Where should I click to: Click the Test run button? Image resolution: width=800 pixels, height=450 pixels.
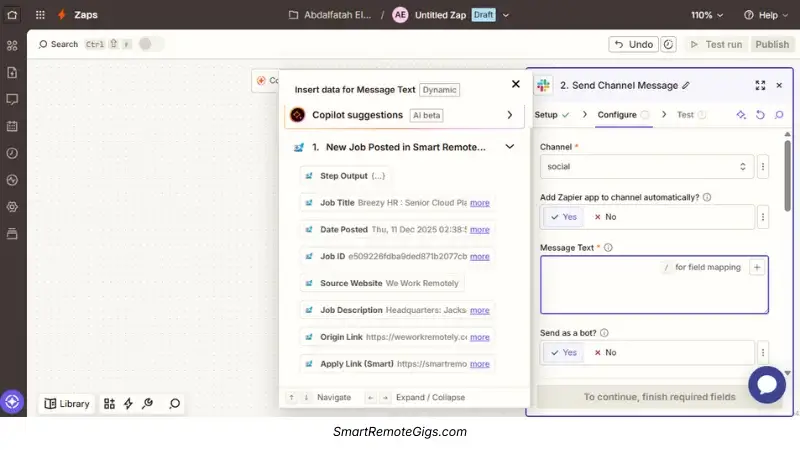716,44
